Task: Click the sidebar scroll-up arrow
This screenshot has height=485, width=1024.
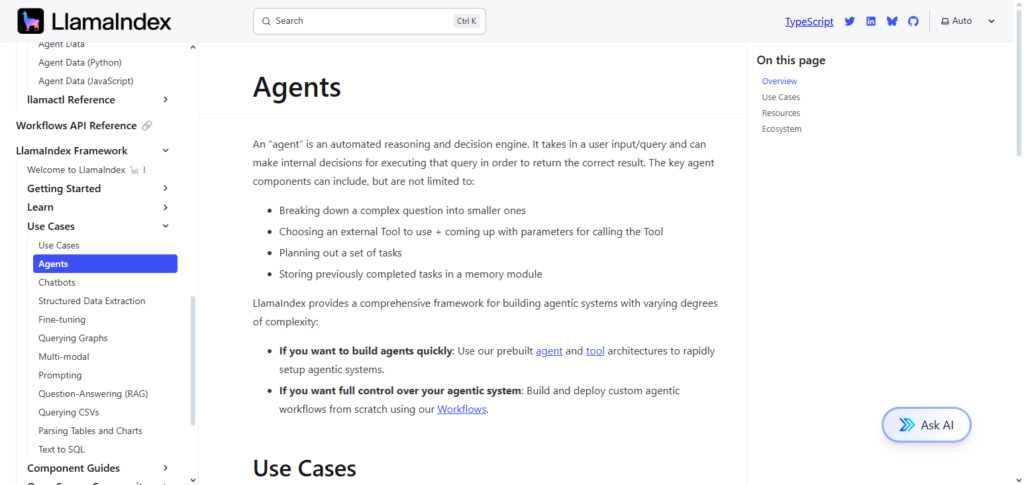Action: pyautogui.click(x=193, y=47)
